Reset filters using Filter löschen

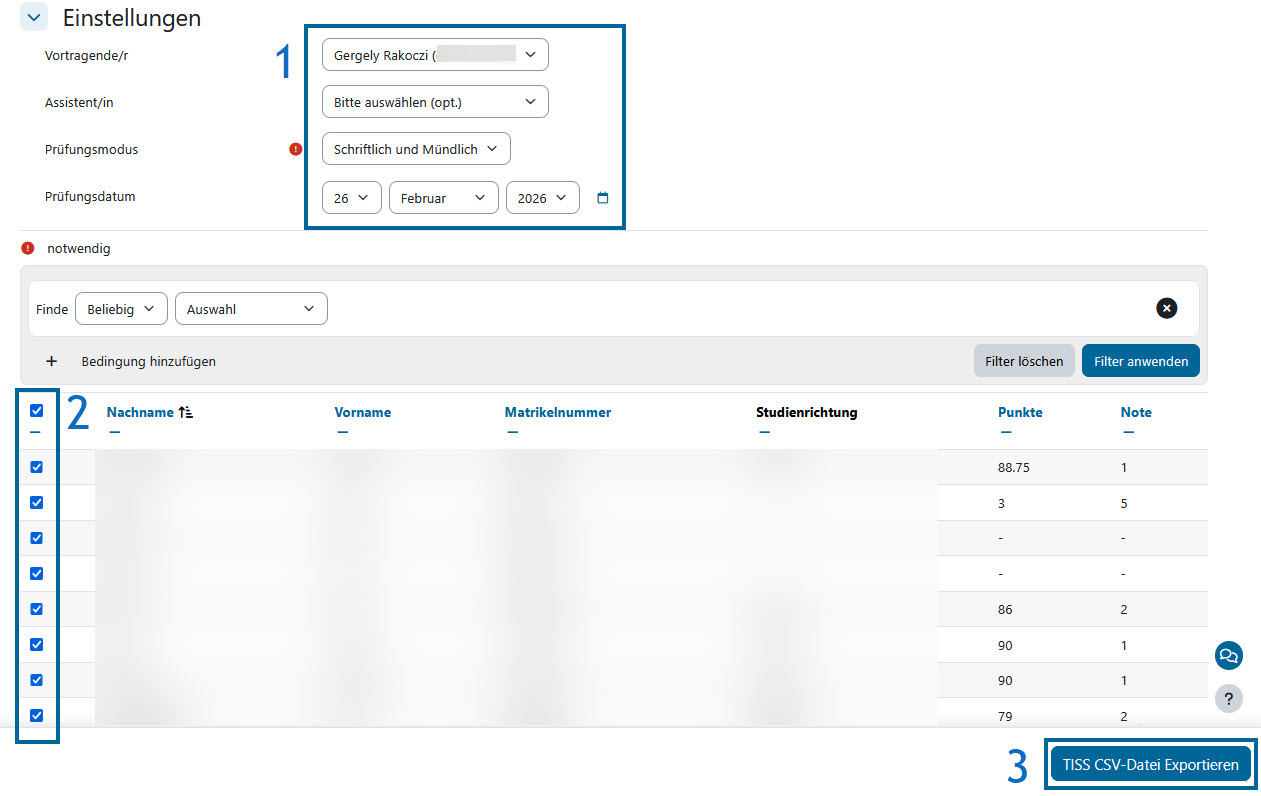coord(1024,360)
